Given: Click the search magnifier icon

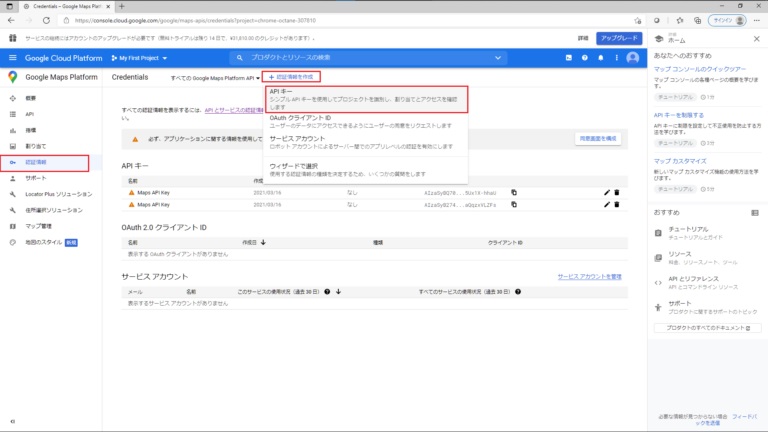Looking at the screenshot, I should 240,58.
